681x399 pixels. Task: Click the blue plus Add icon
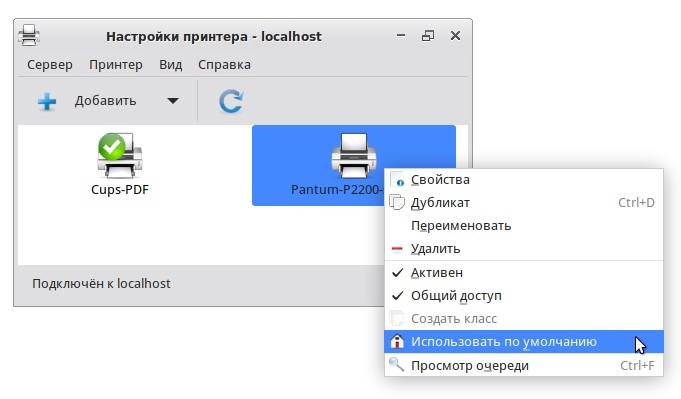[x=47, y=102]
